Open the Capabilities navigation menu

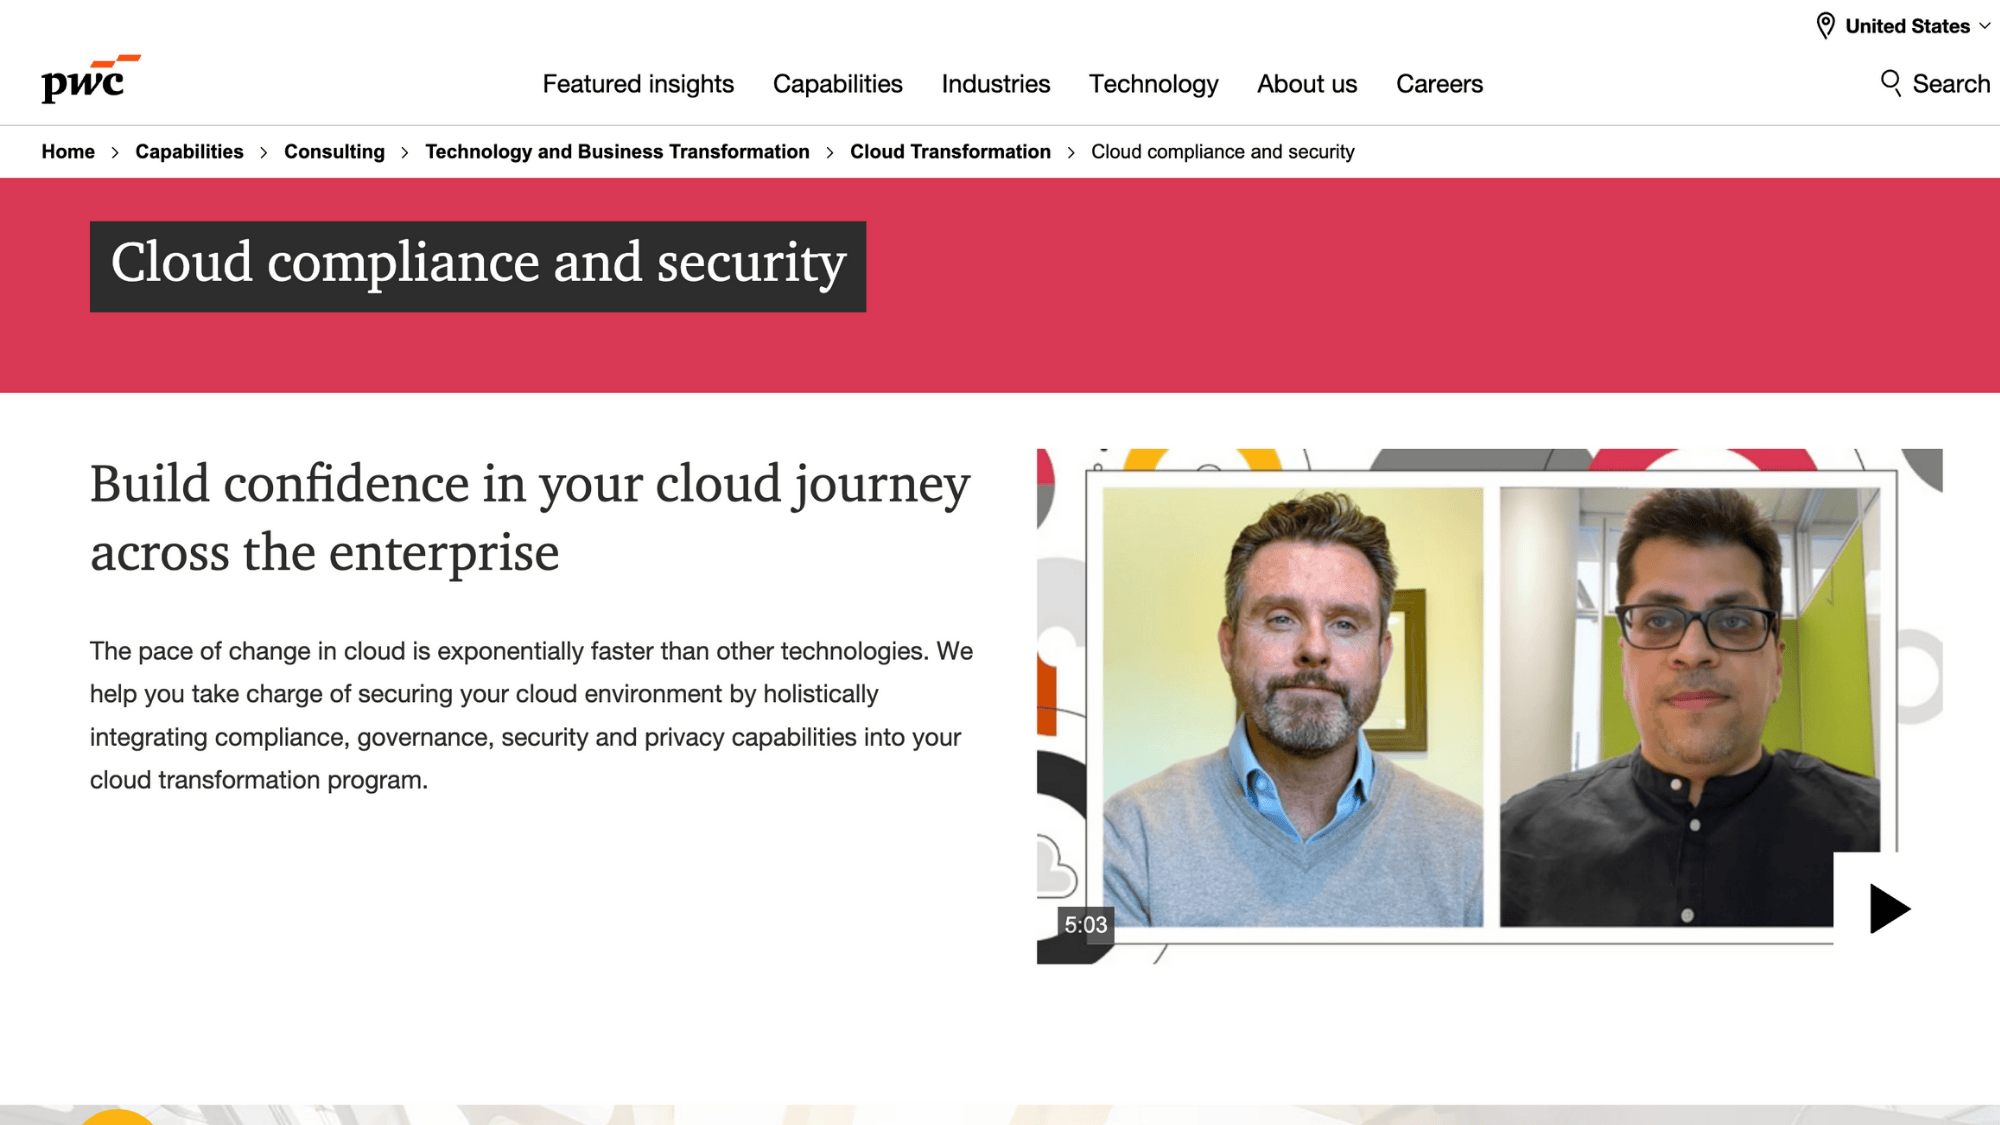(837, 84)
